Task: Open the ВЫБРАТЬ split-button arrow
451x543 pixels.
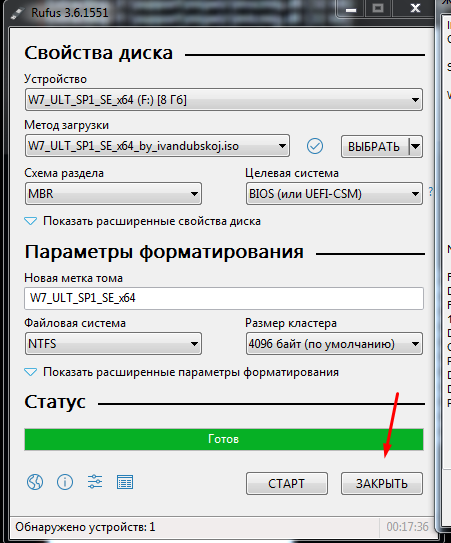Action: pyautogui.click(x=416, y=146)
